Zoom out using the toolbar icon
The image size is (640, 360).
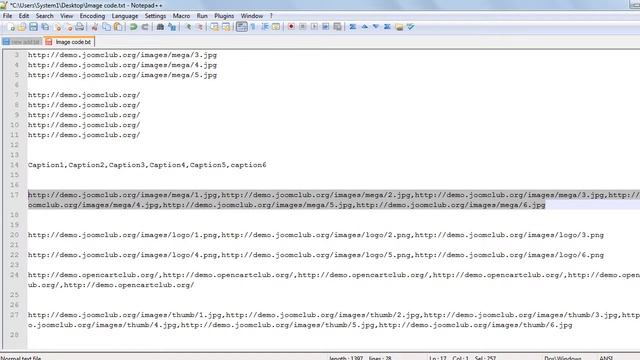tap(199, 27)
